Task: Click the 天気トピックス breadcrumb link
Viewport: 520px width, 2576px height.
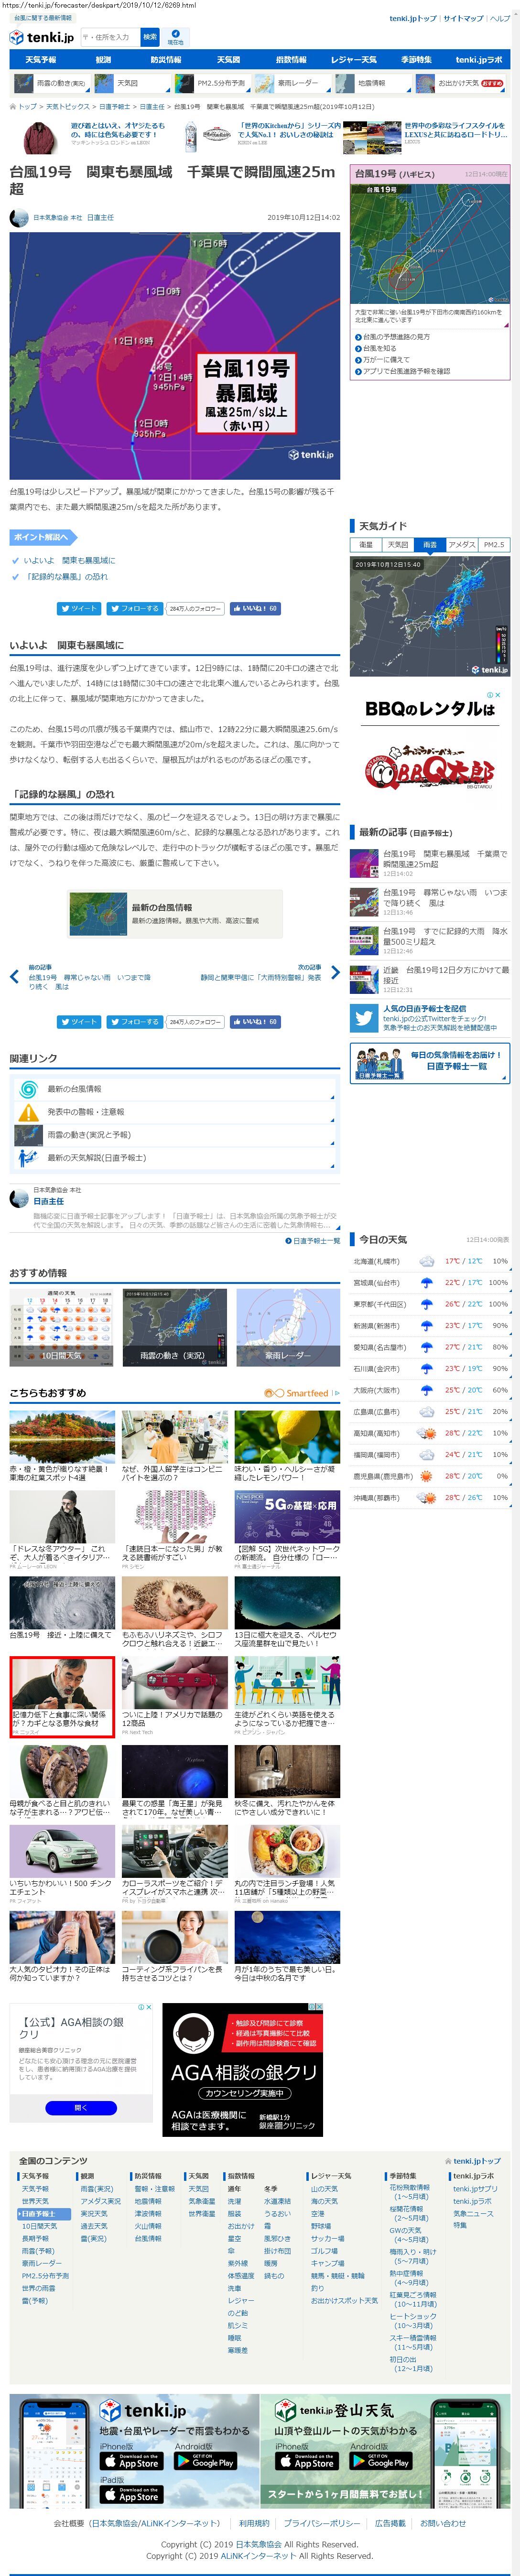Action: point(67,106)
